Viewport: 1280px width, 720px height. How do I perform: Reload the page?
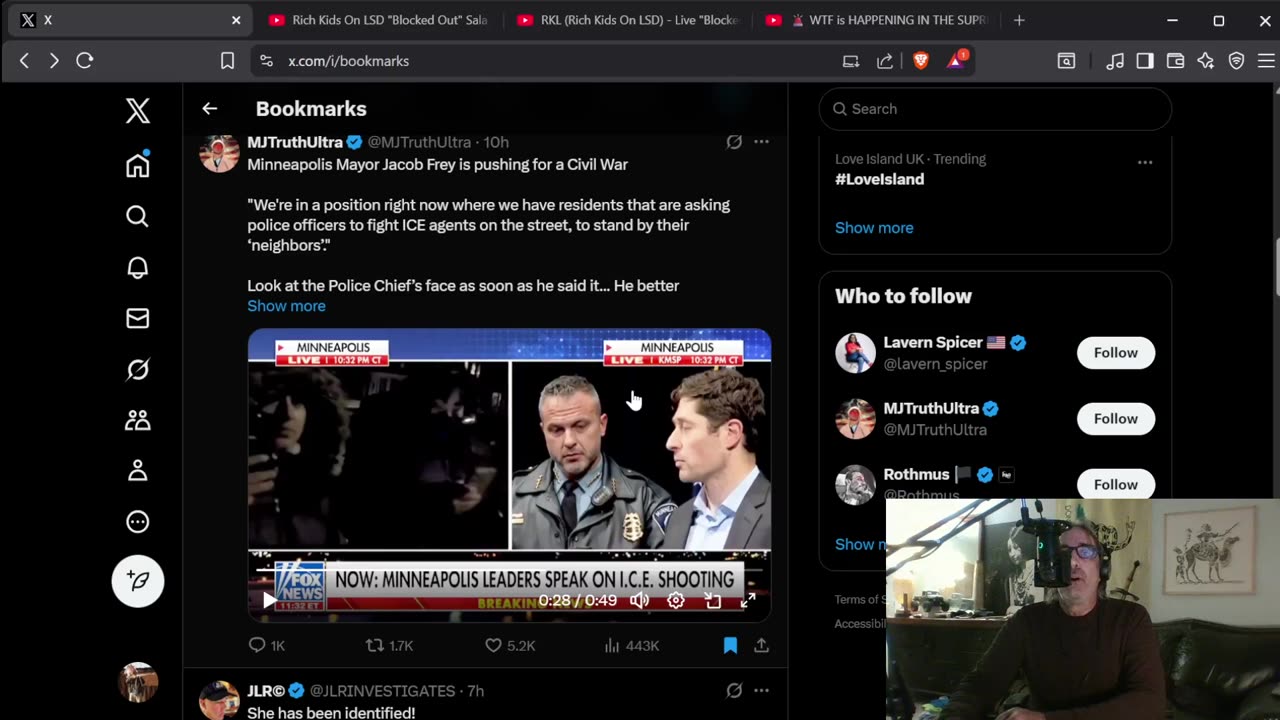85,61
